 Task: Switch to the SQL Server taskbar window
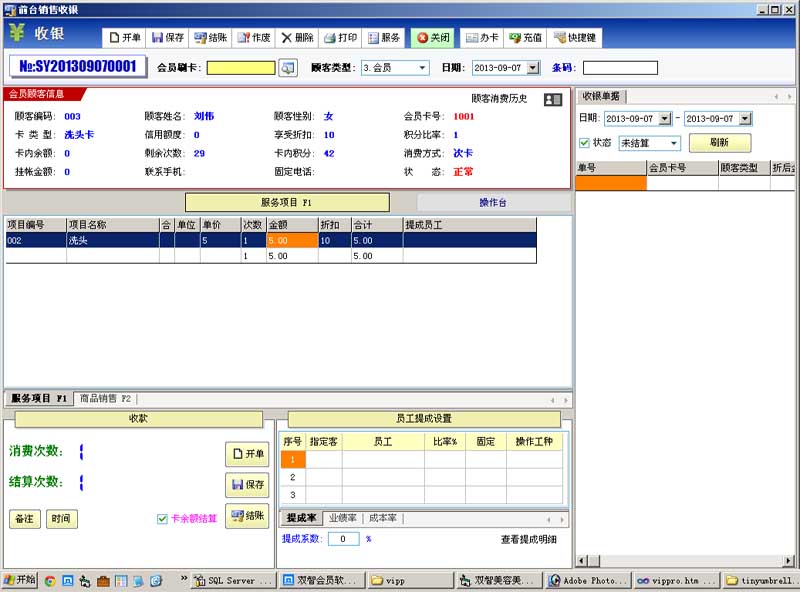coord(234,581)
